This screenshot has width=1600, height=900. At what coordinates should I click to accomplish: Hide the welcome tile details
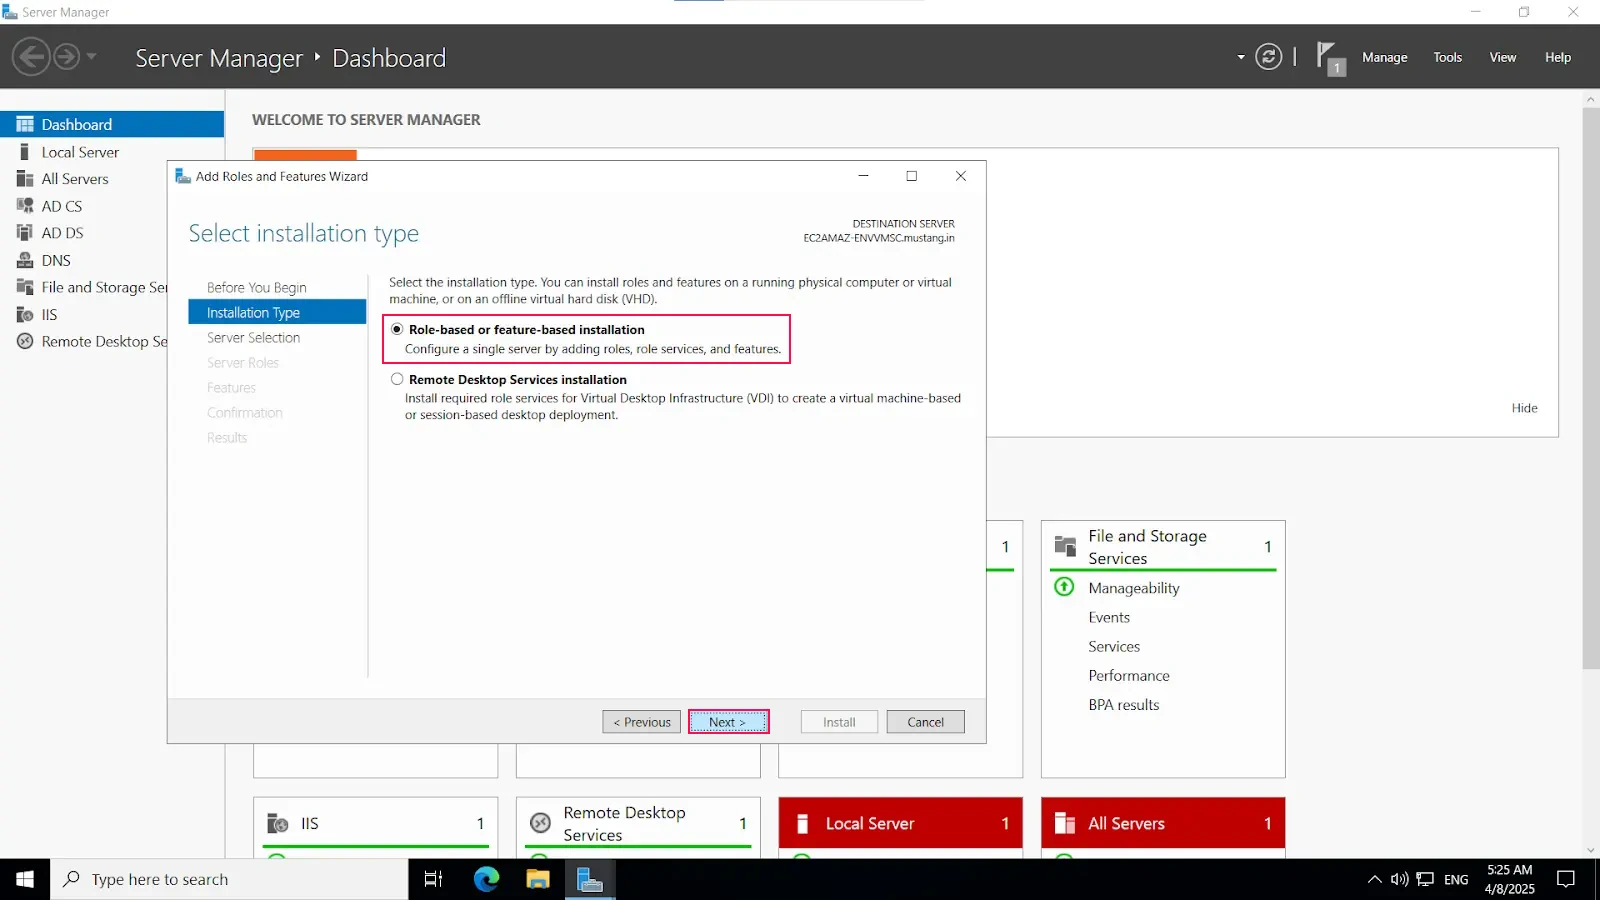point(1525,407)
